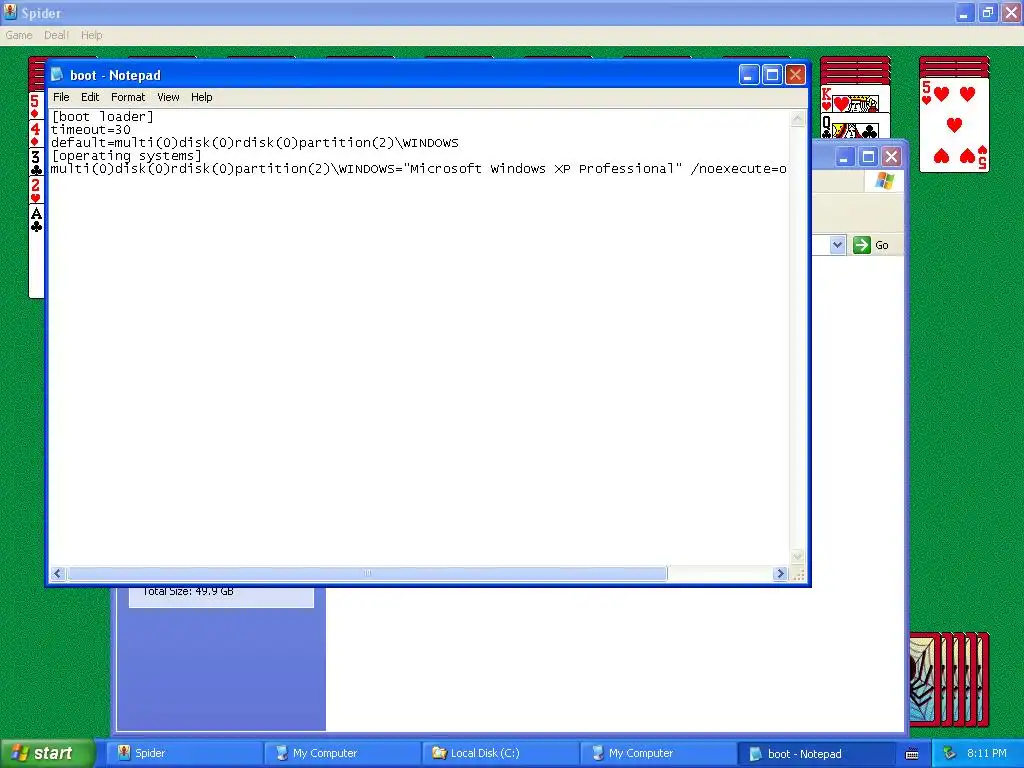Click the Spider title bar icon
Viewport: 1024px width, 768px height.
[10, 12]
